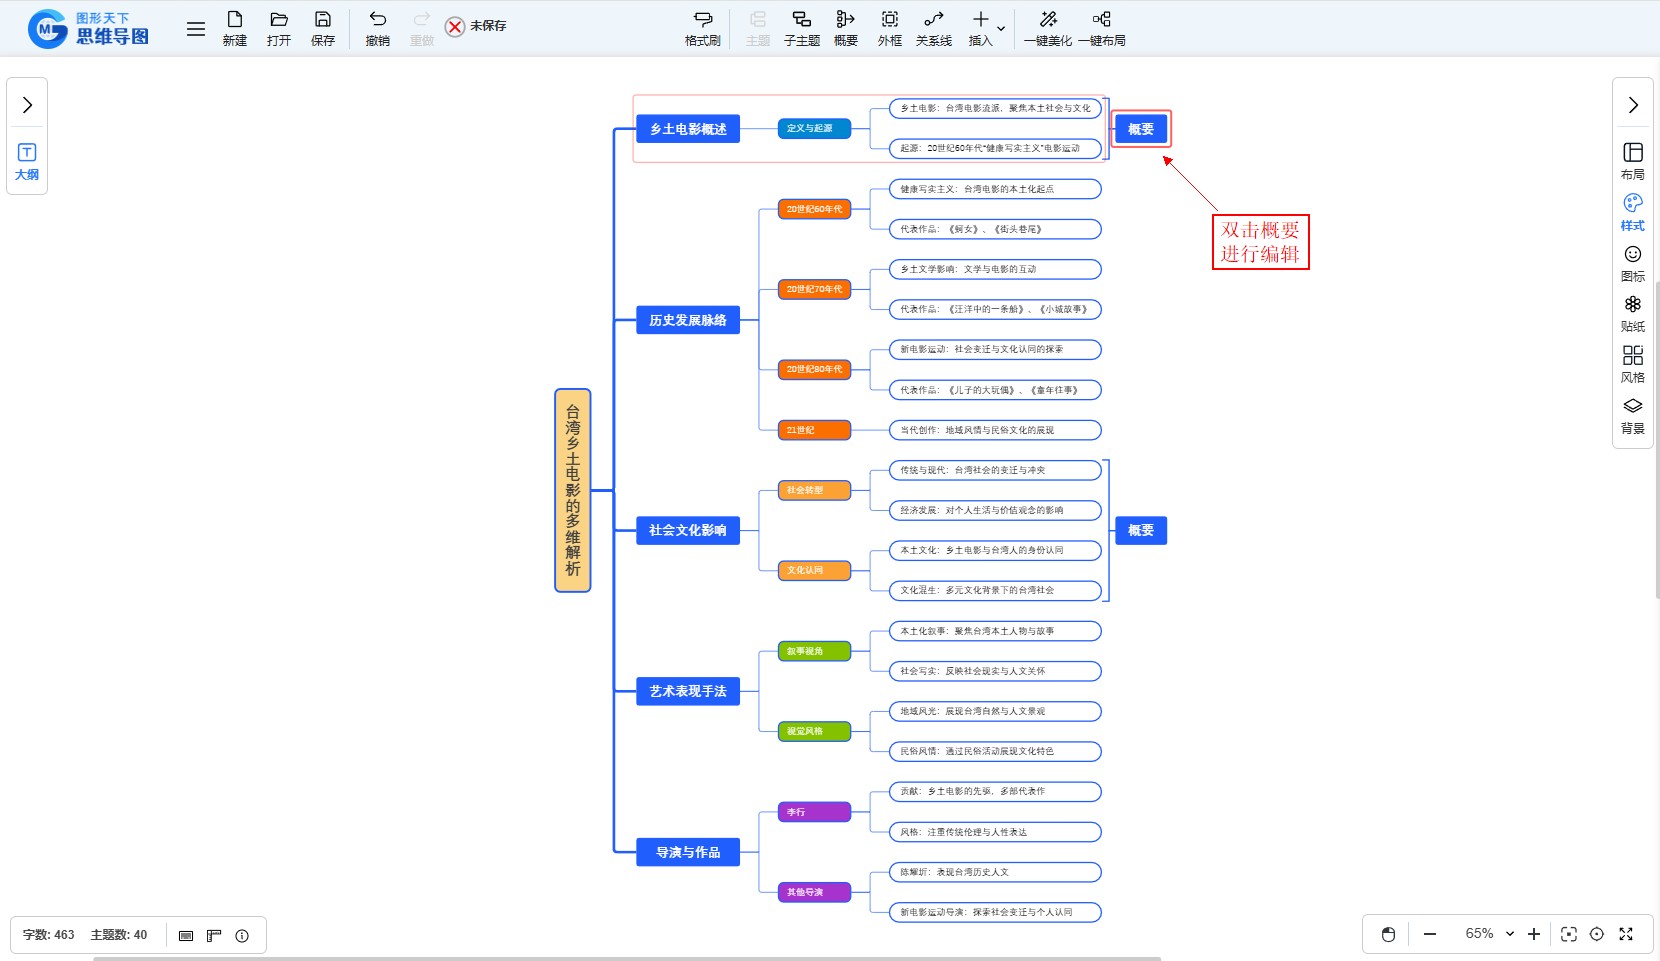Select the 历史发展脉络 topic node

[x=688, y=320]
